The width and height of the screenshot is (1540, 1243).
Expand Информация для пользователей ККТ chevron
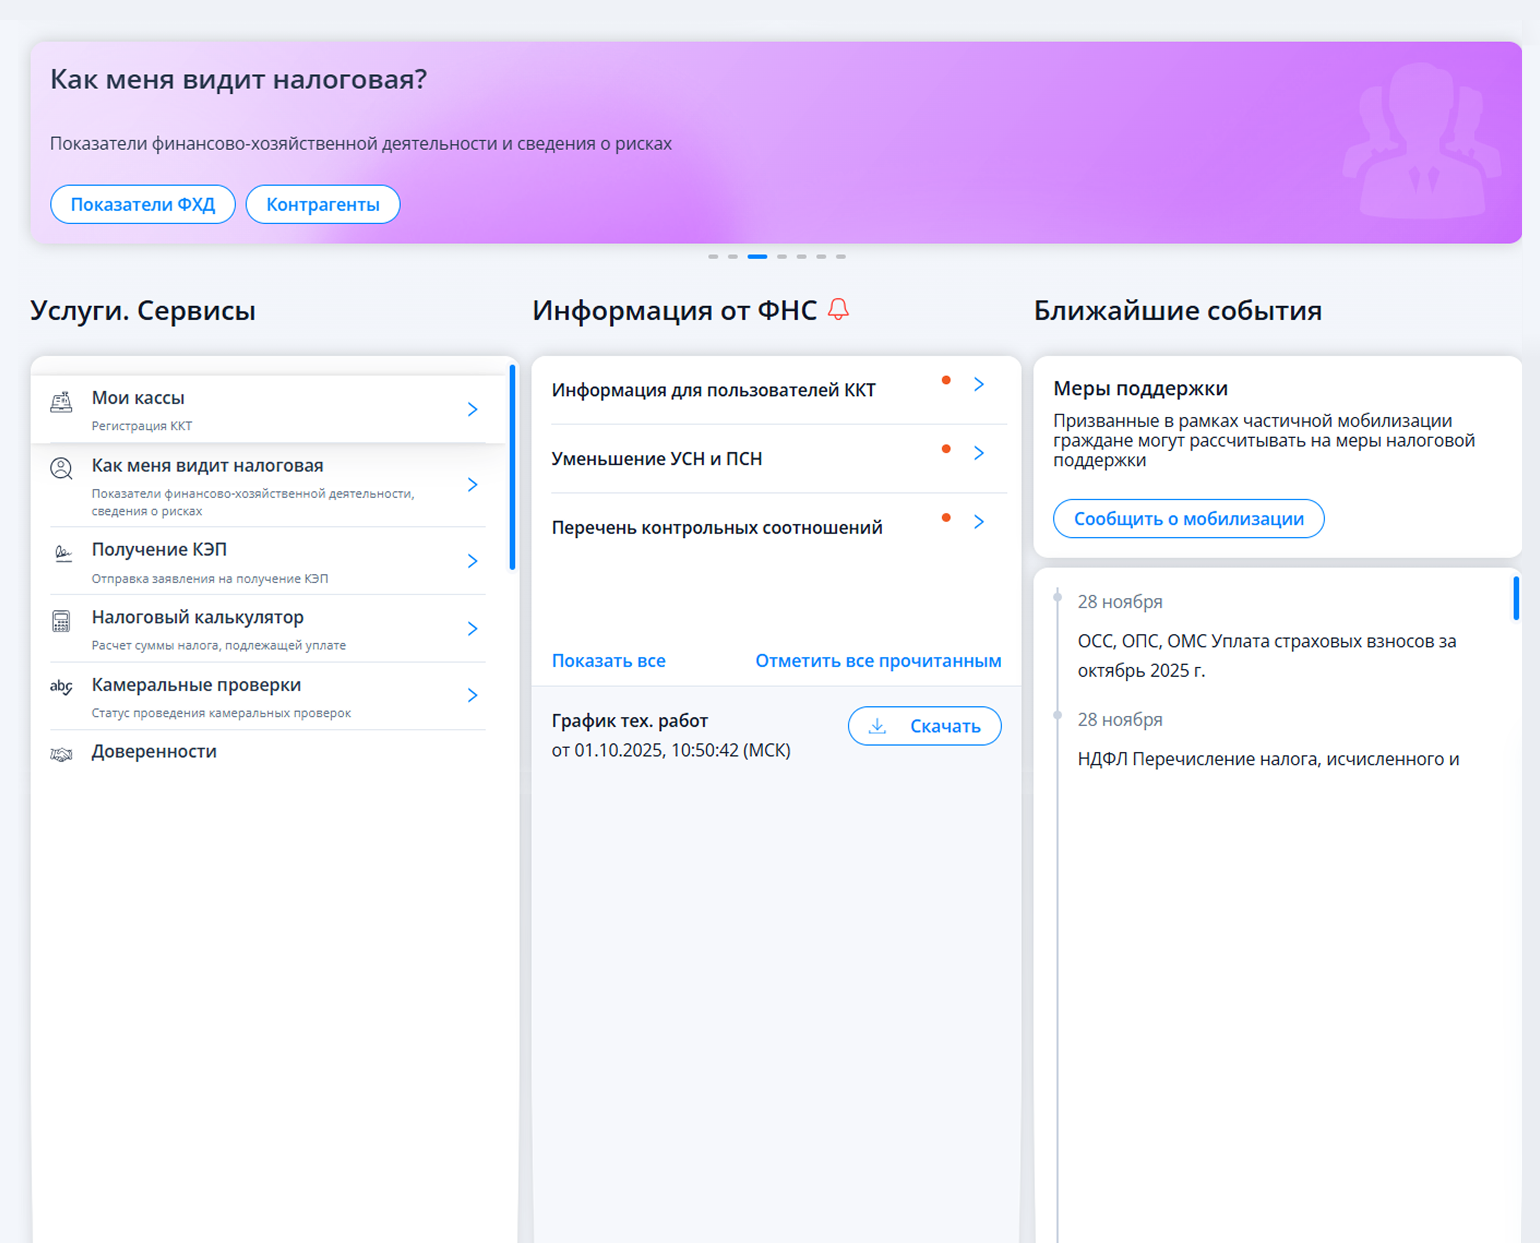(x=979, y=384)
